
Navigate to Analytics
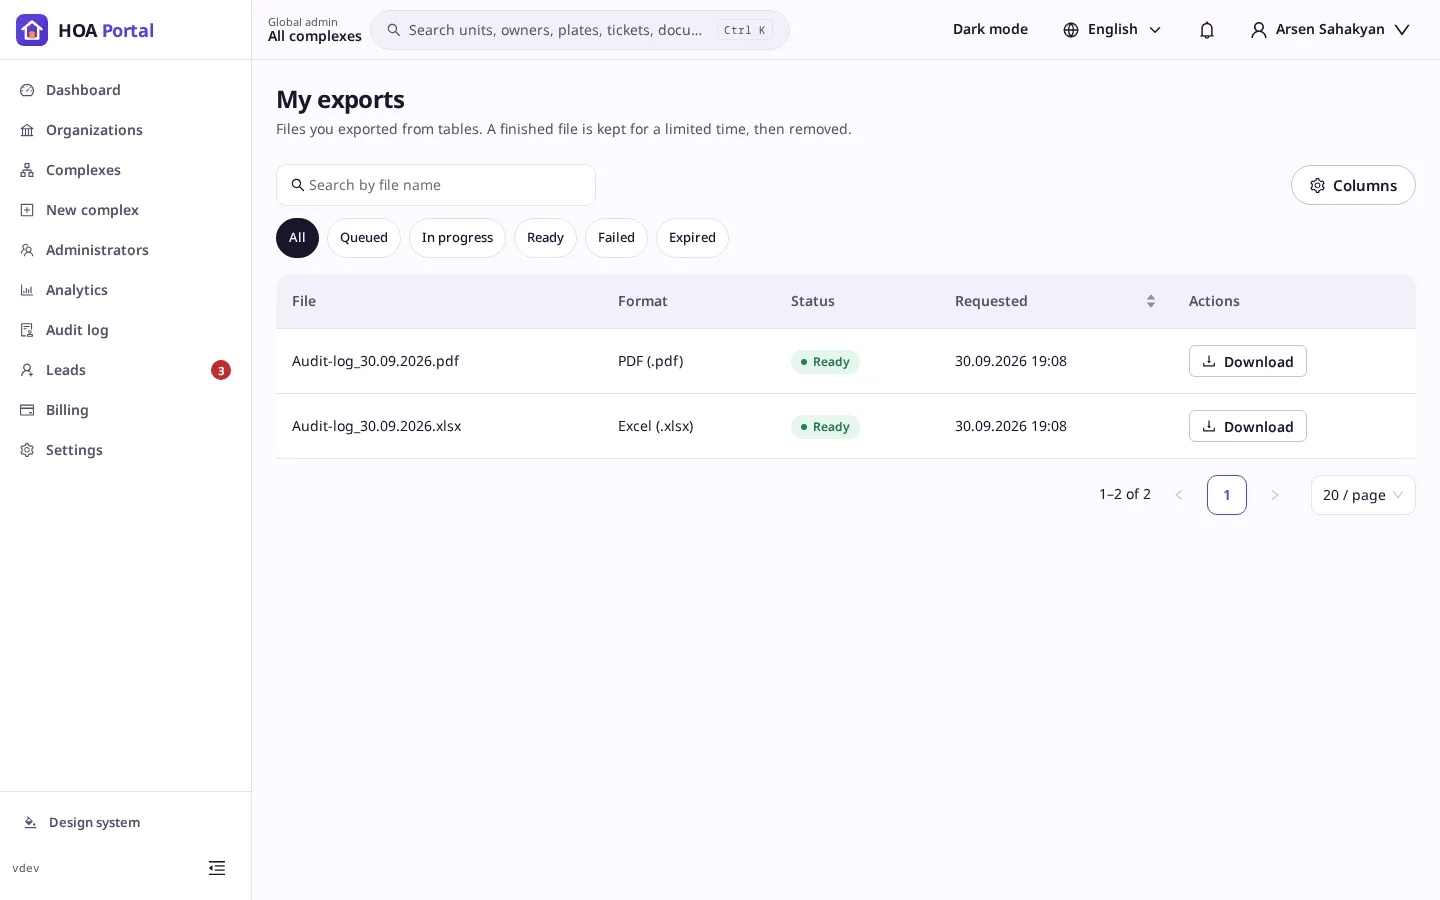[125, 290]
